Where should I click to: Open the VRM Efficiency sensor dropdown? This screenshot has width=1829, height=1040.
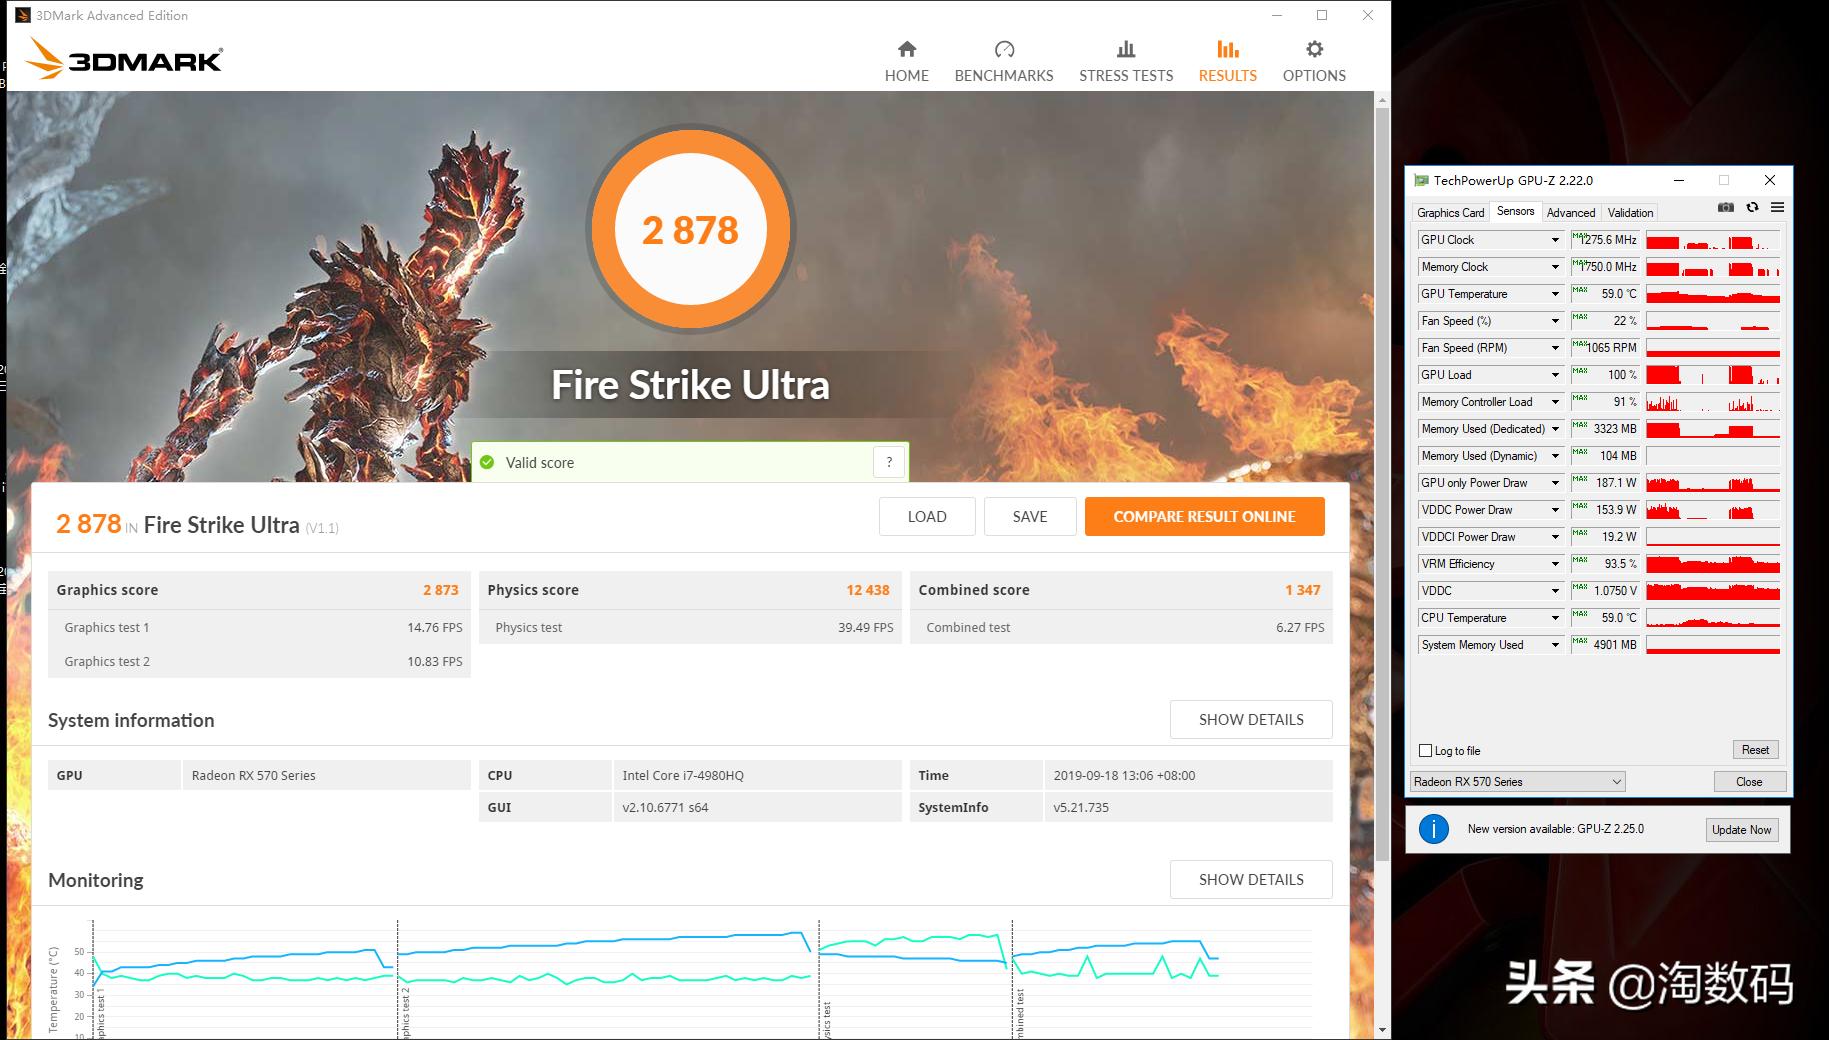(x=1555, y=564)
